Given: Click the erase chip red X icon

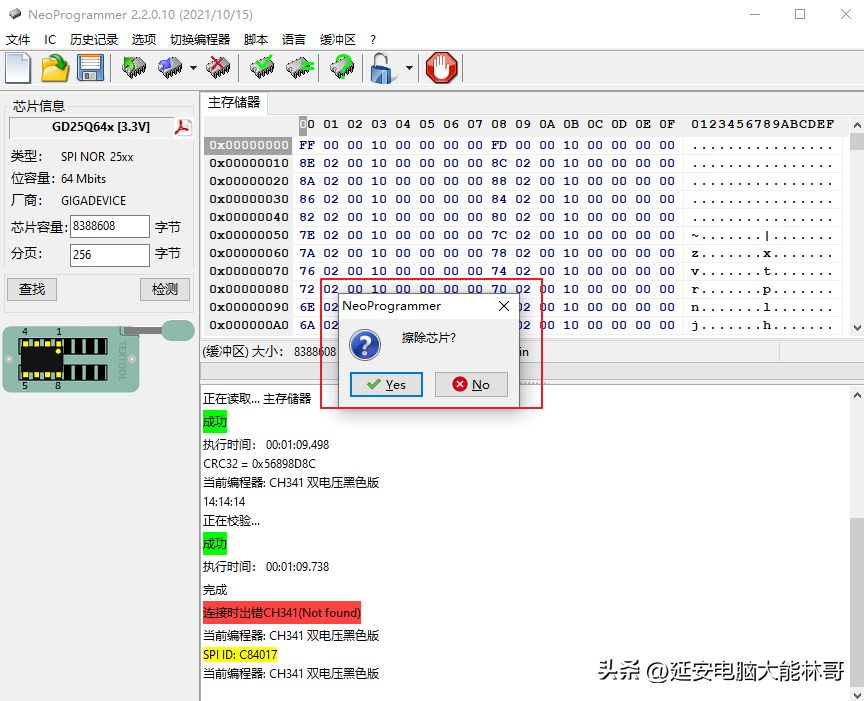Looking at the screenshot, I should click(x=218, y=68).
